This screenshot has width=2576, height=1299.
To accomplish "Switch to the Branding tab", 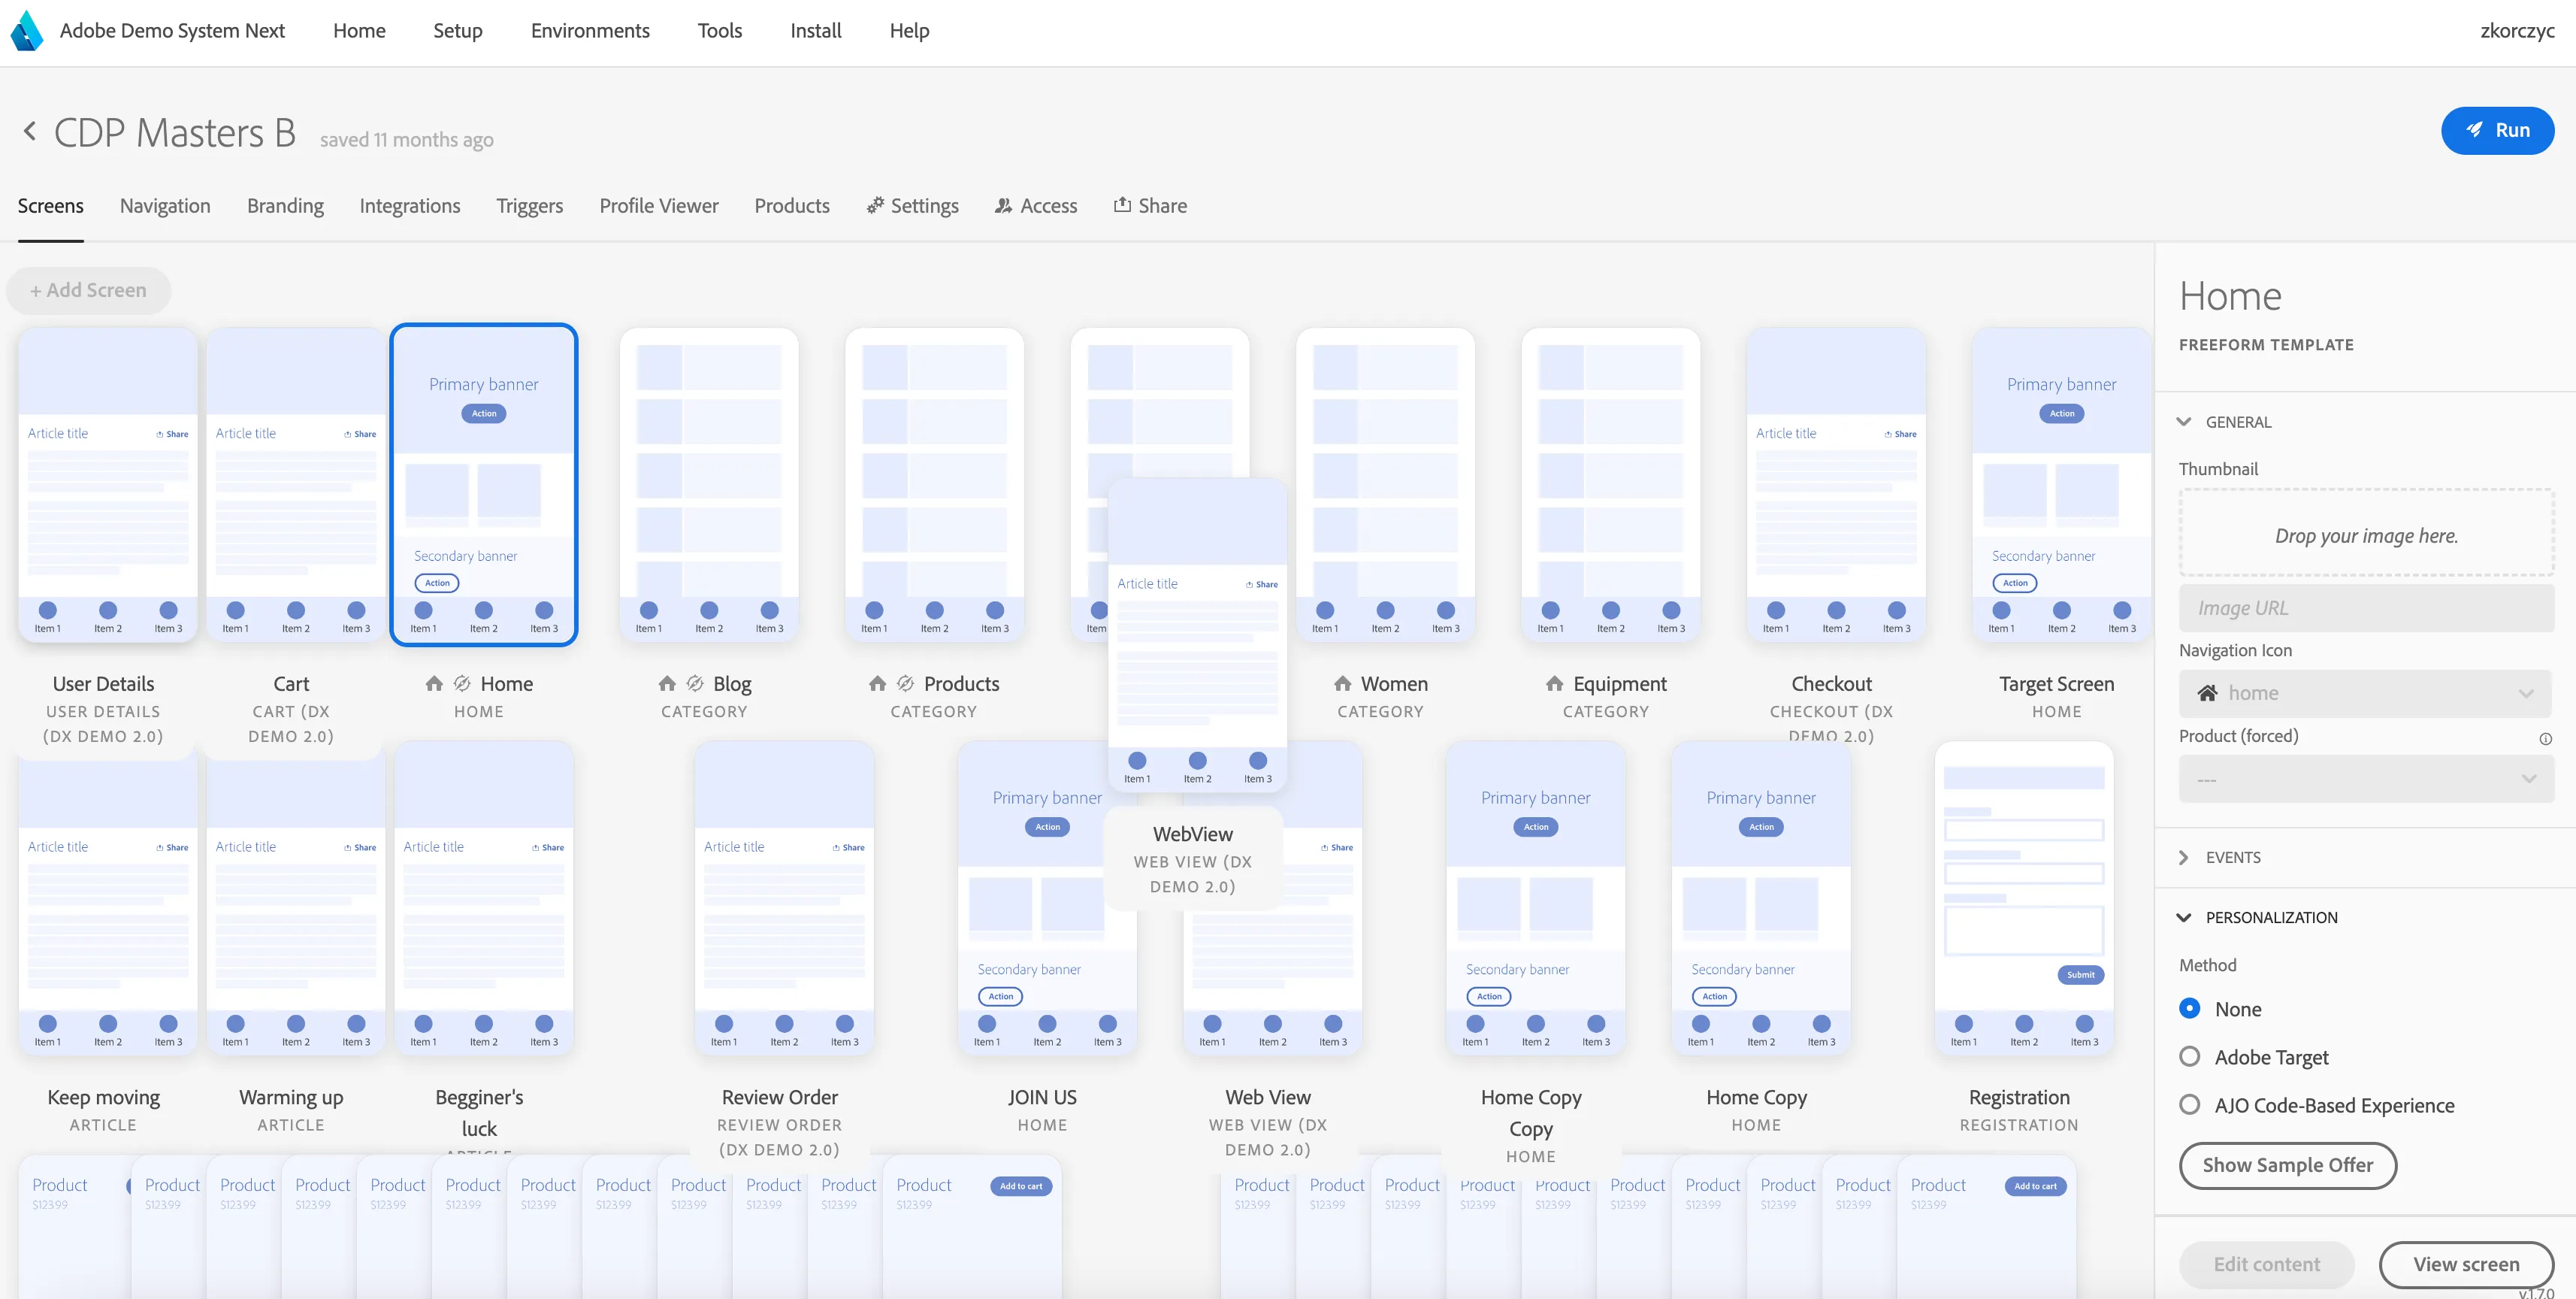I will 285,205.
